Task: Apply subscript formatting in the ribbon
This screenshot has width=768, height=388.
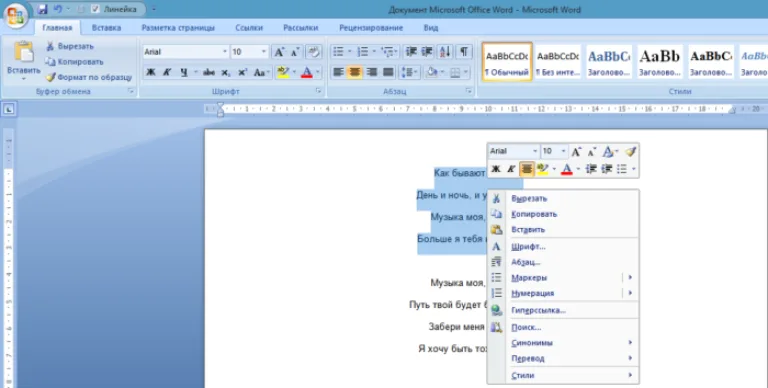Action: point(225,73)
